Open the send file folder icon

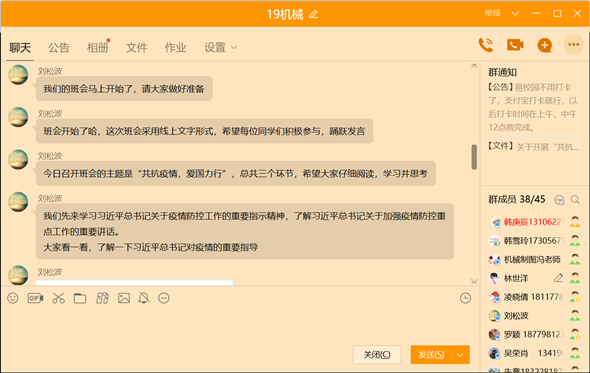[x=80, y=298]
